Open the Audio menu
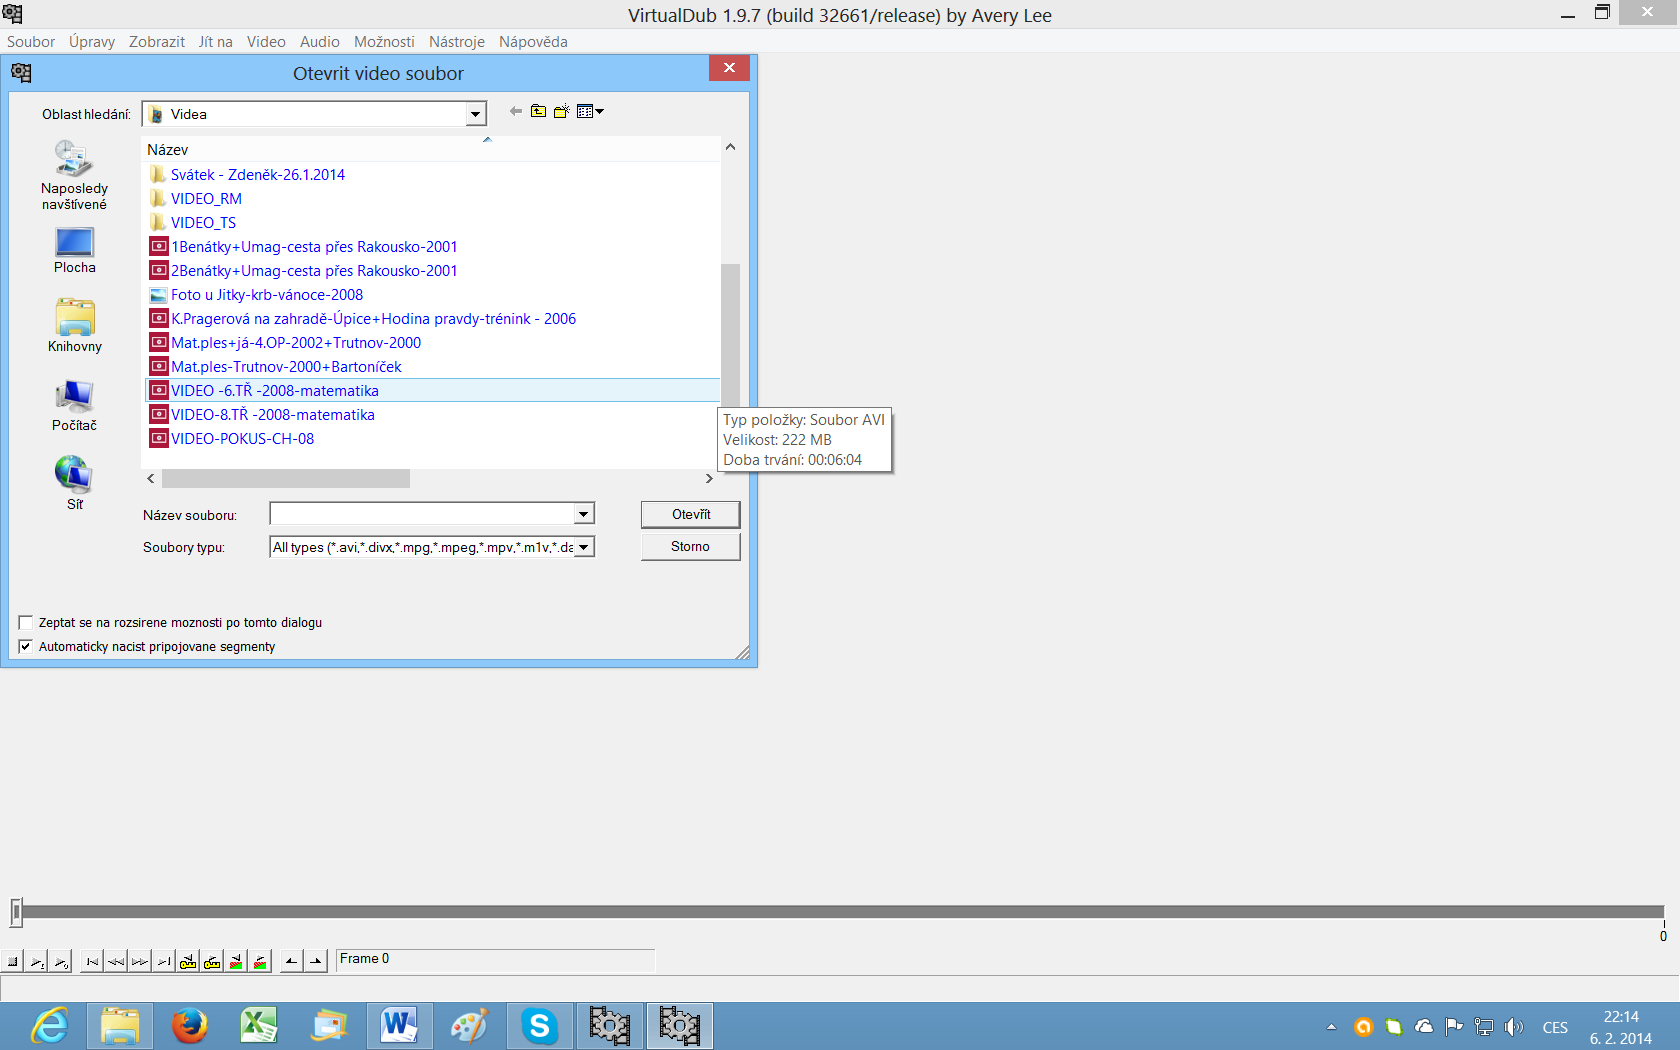The height and width of the screenshot is (1050, 1680). click(x=320, y=42)
